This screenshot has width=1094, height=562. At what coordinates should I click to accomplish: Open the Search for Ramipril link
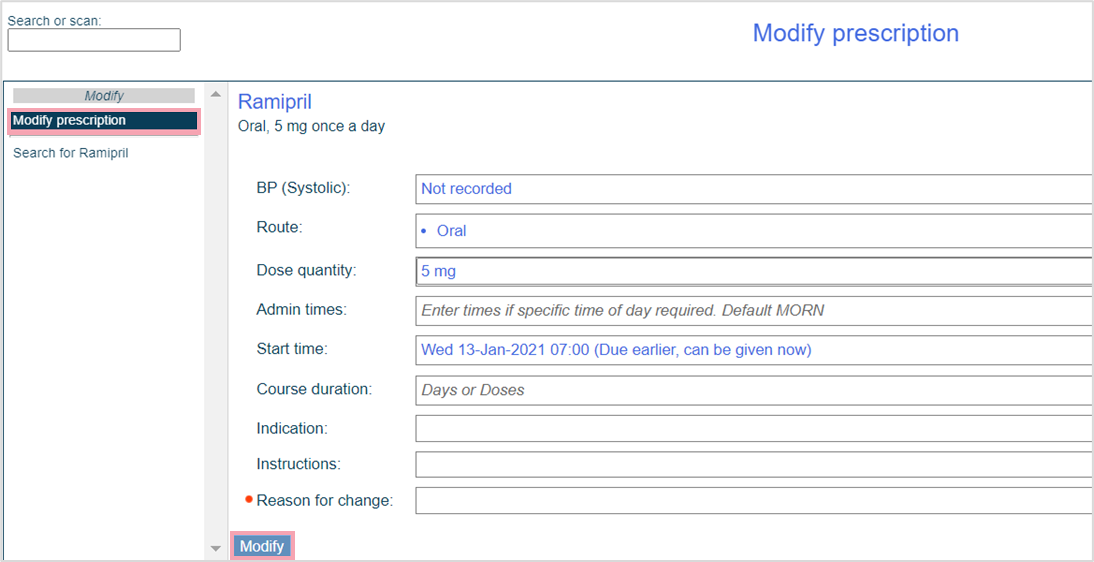coord(71,154)
